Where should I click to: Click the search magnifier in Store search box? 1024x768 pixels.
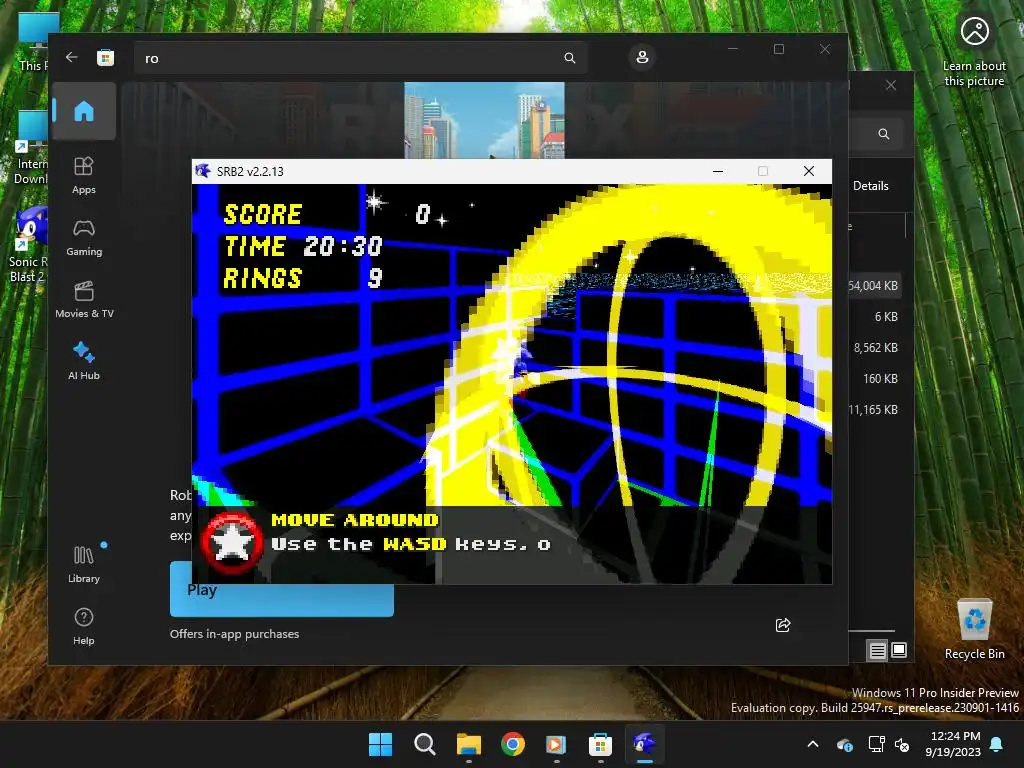569,58
